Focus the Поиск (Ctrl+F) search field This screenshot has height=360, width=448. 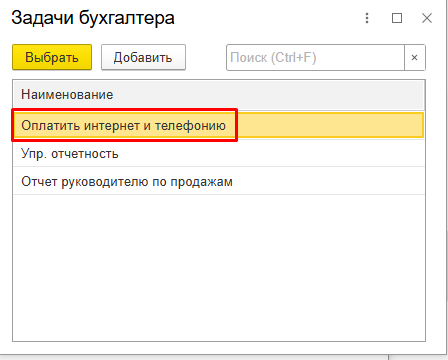315,57
